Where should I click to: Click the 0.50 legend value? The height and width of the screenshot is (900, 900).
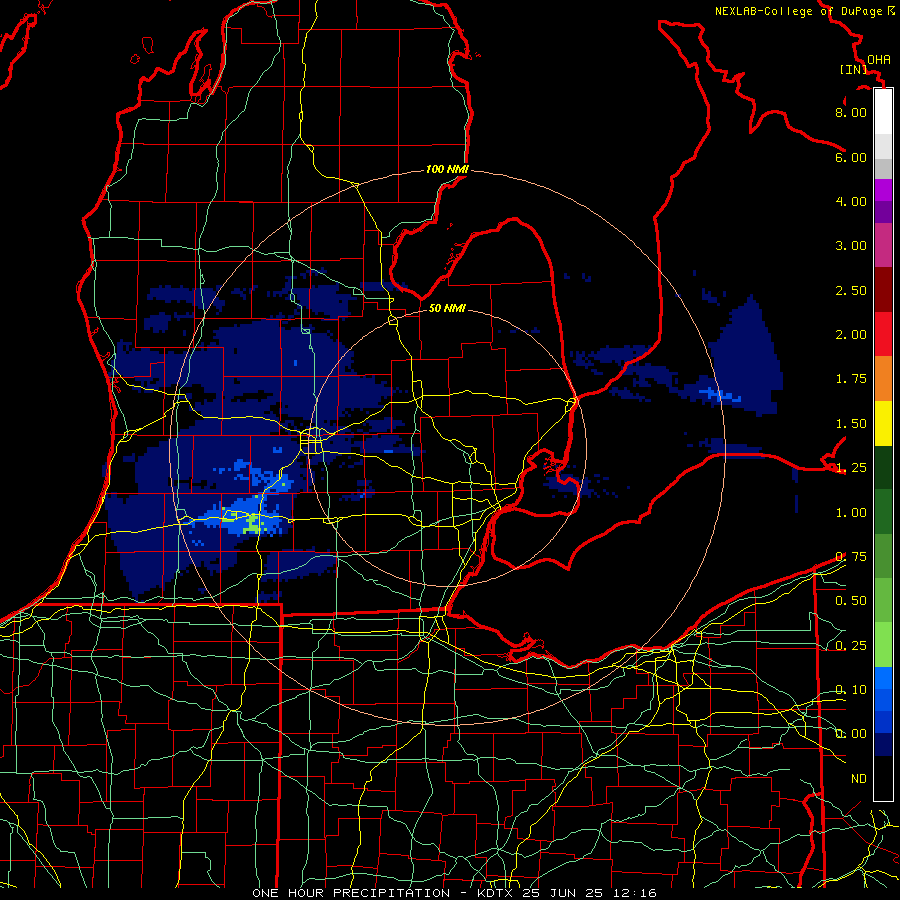851,601
